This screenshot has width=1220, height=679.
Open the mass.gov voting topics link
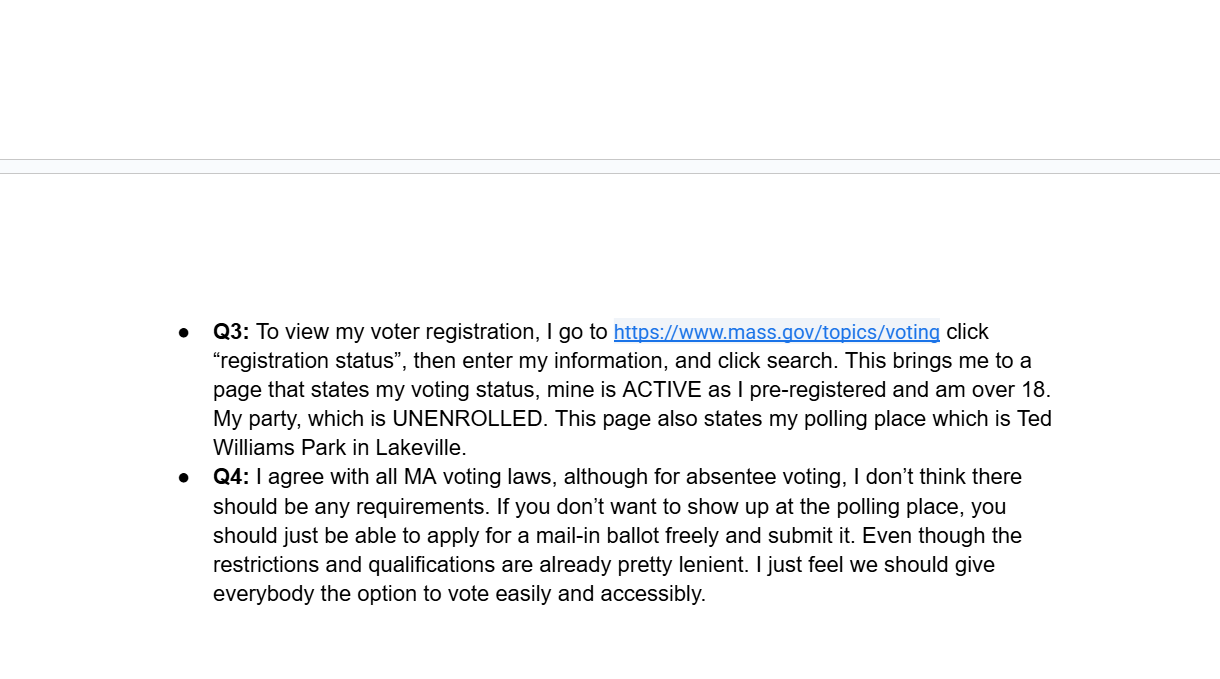[776, 332]
